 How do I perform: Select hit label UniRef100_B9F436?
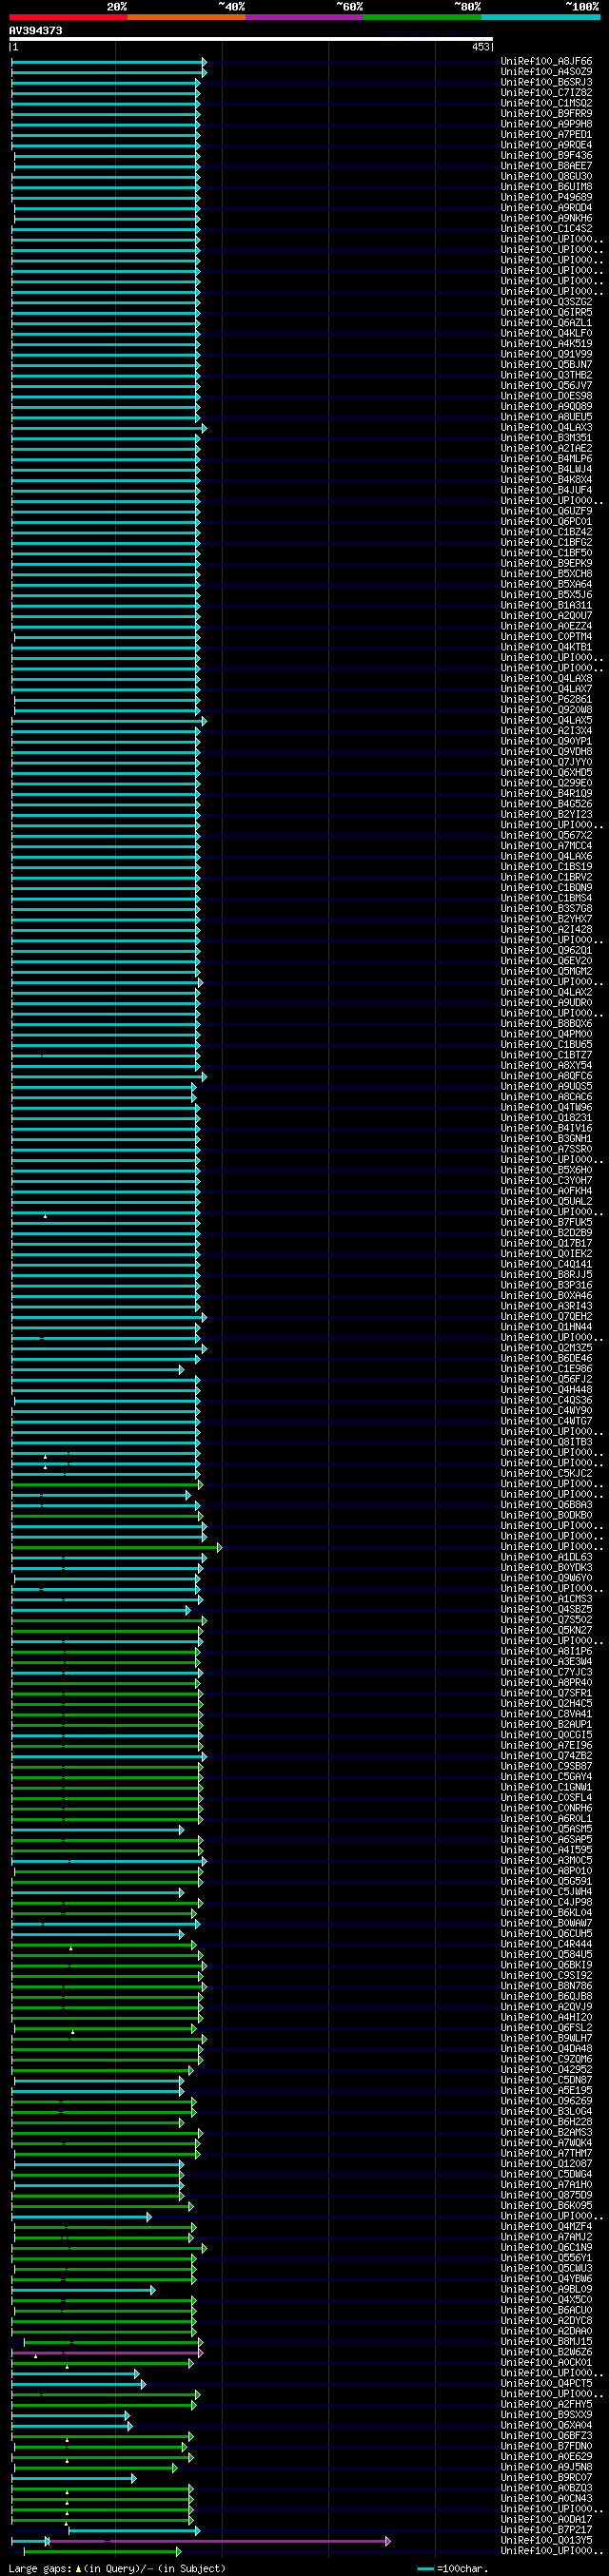point(546,156)
